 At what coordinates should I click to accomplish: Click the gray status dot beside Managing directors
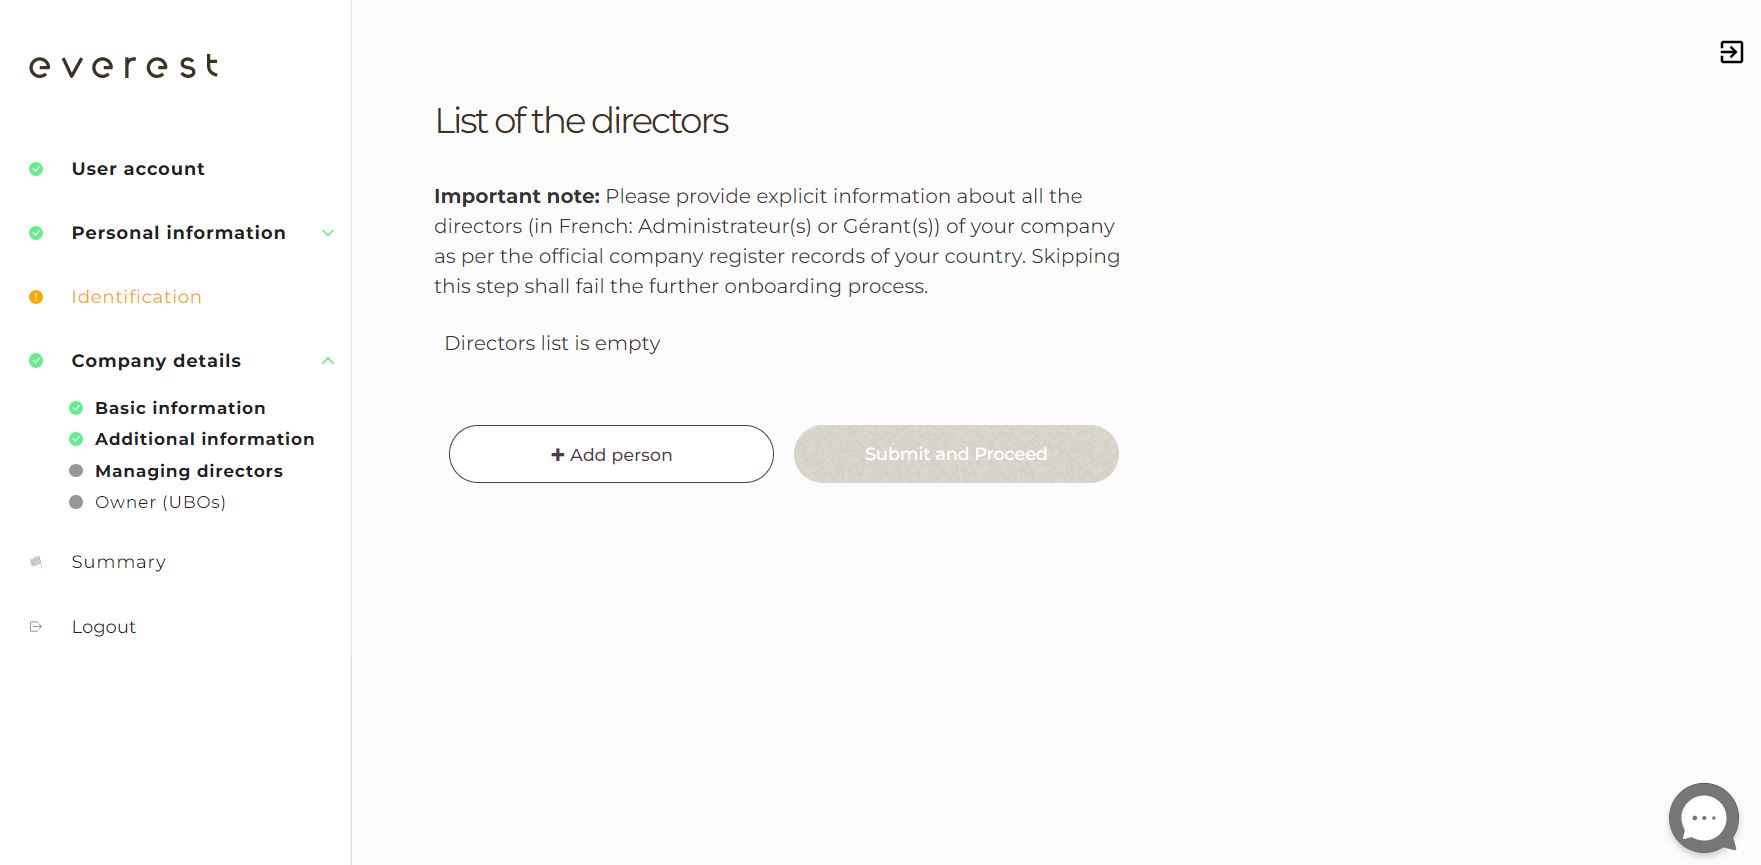(x=75, y=470)
